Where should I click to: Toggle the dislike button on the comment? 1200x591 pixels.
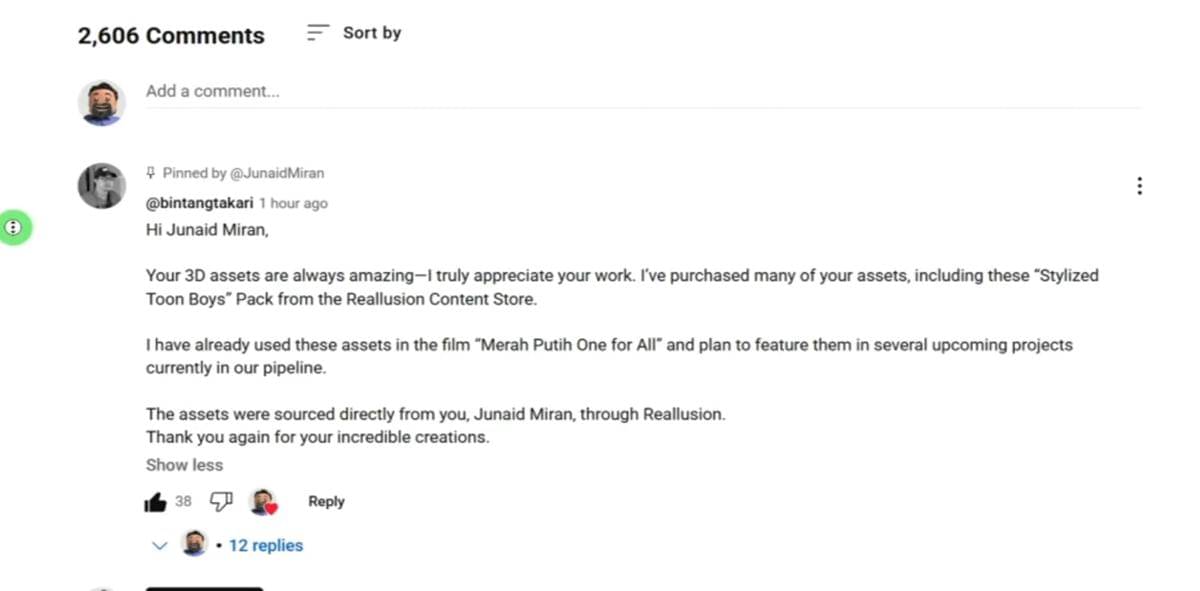click(x=221, y=501)
